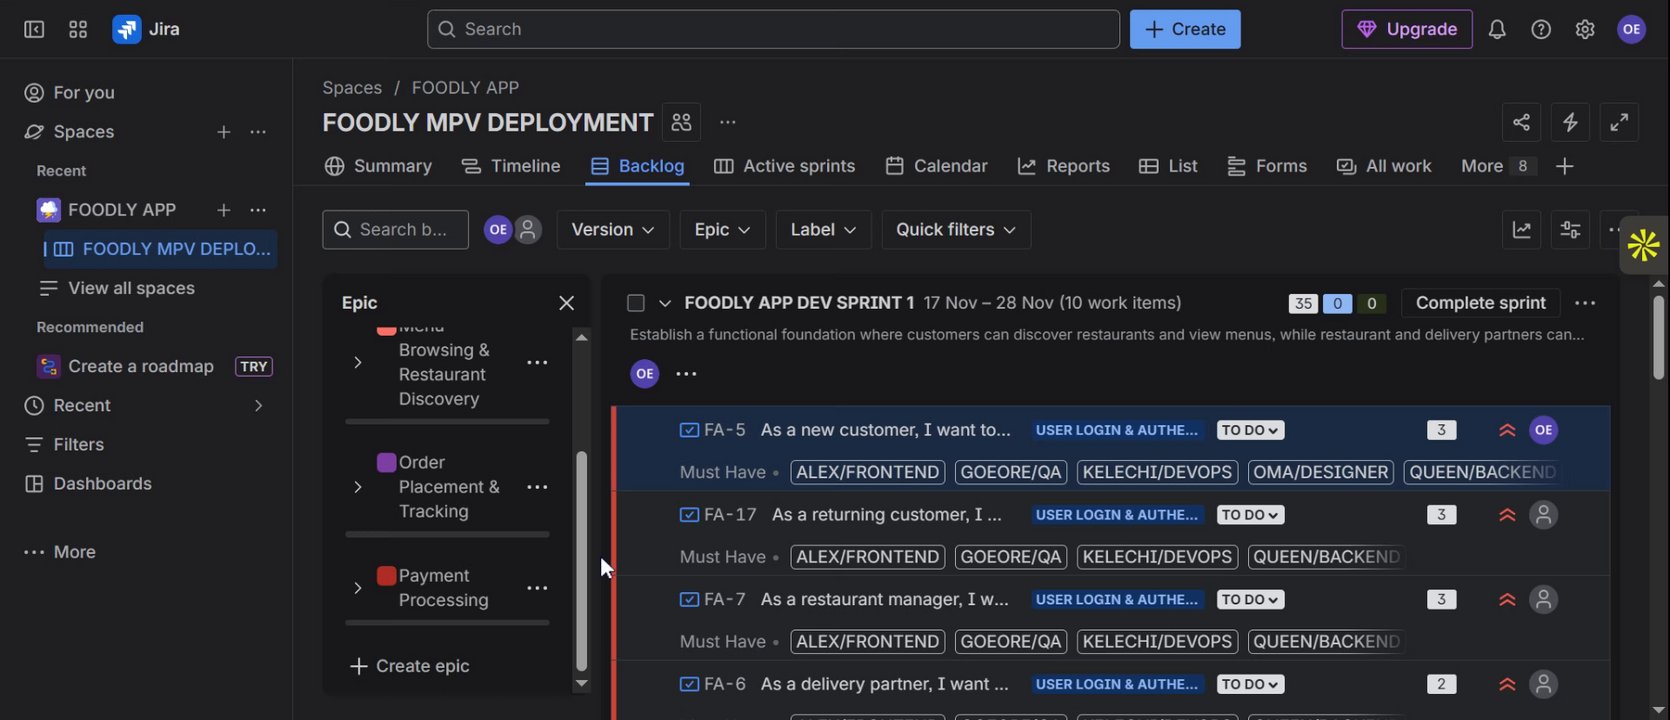1670x720 pixels.
Task: Expand the Order Placement & Tracking epic
Action: (x=357, y=487)
